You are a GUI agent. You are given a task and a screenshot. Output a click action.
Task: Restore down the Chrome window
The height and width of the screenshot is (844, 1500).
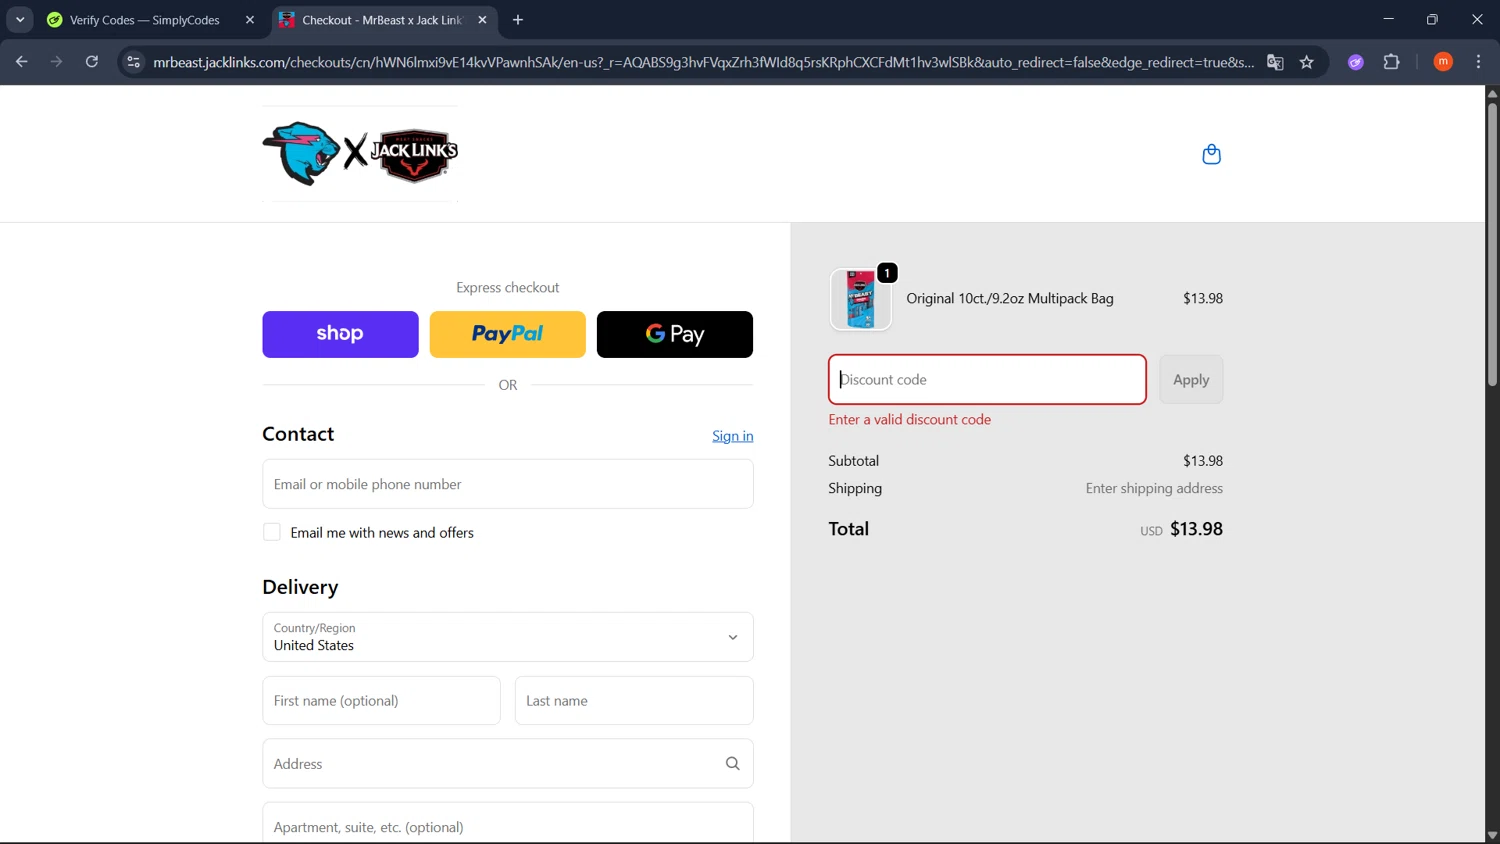pyautogui.click(x=1432, y=19)
